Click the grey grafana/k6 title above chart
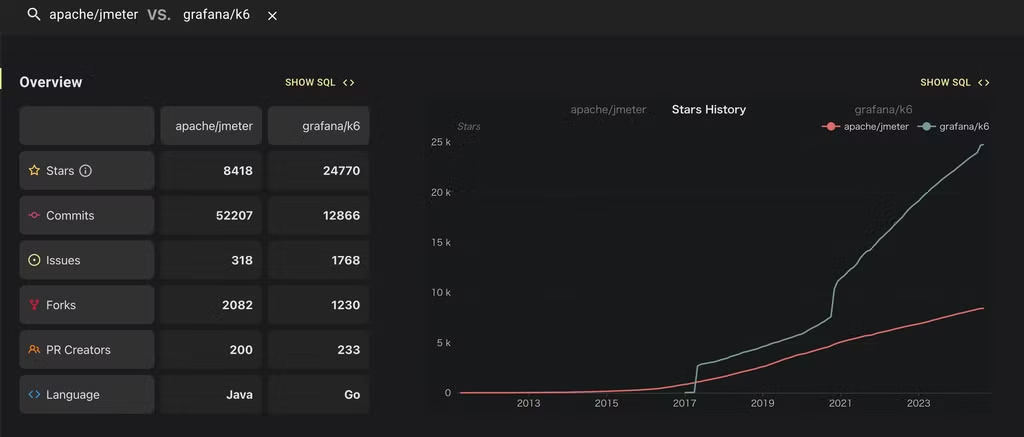Image resolution: width=1024 pixels, height=437 pixels. tap(883, 110)
